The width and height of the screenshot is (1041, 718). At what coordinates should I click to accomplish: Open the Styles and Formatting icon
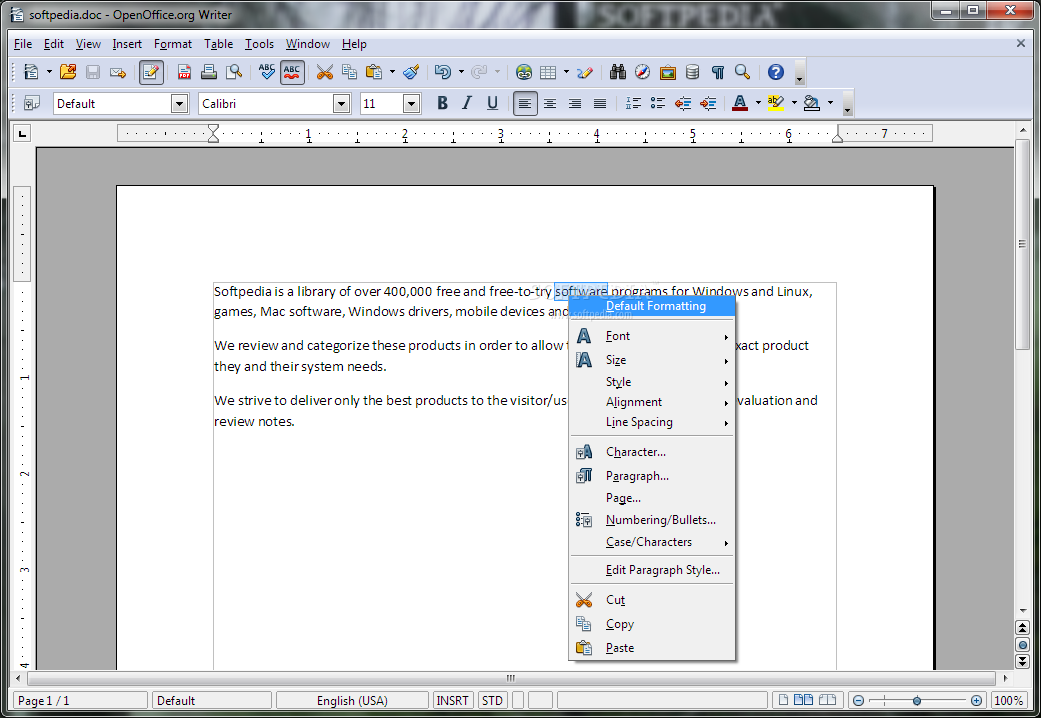[x=31, y=103]
